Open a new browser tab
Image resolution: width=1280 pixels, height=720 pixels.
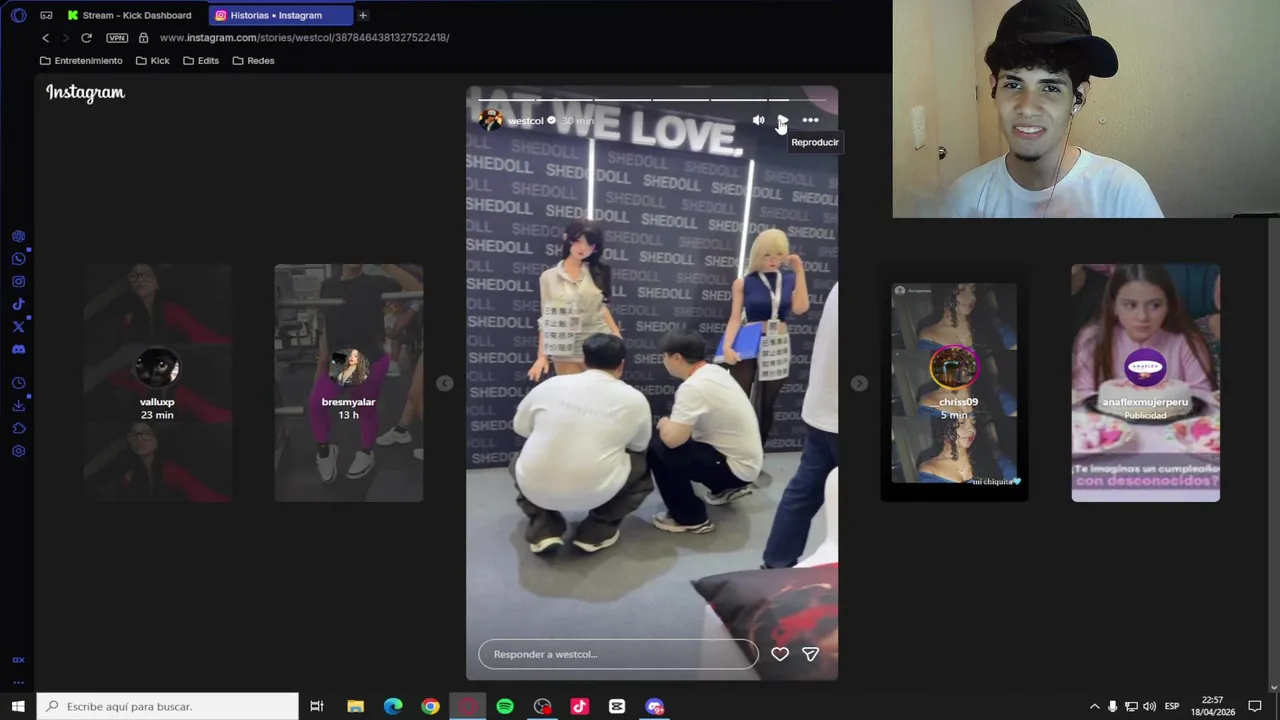(x=363, y=15)
